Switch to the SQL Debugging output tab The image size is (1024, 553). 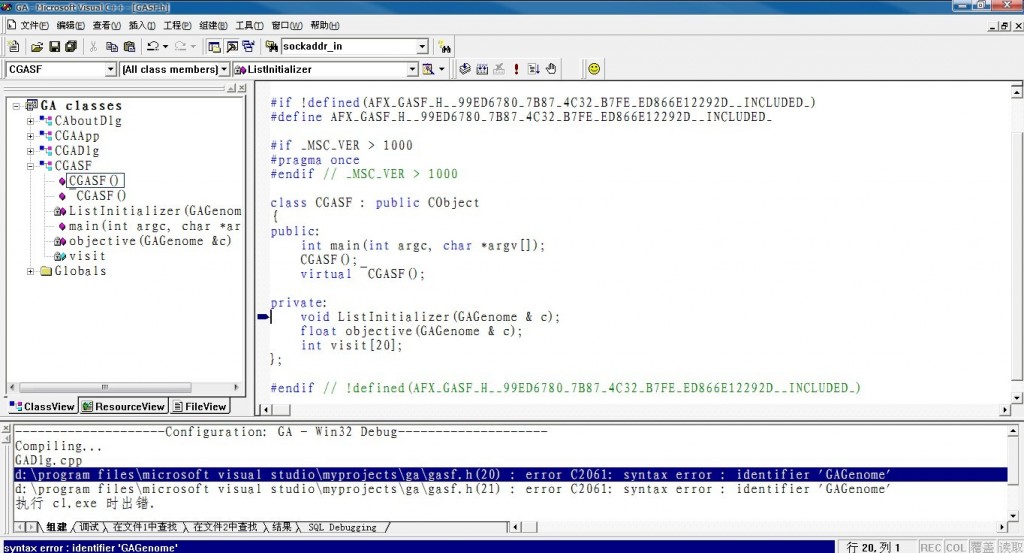[342, 527]
